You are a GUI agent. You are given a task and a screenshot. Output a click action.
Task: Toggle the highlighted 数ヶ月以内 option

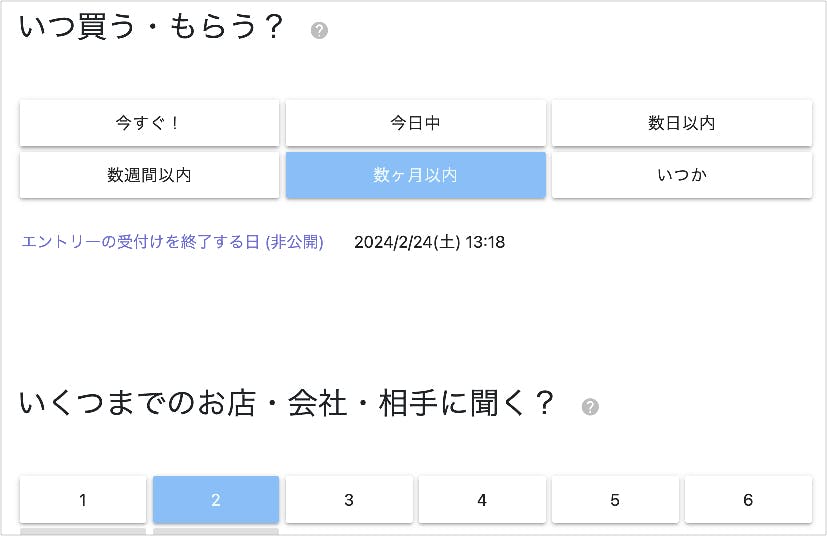(x=415, y=175)
